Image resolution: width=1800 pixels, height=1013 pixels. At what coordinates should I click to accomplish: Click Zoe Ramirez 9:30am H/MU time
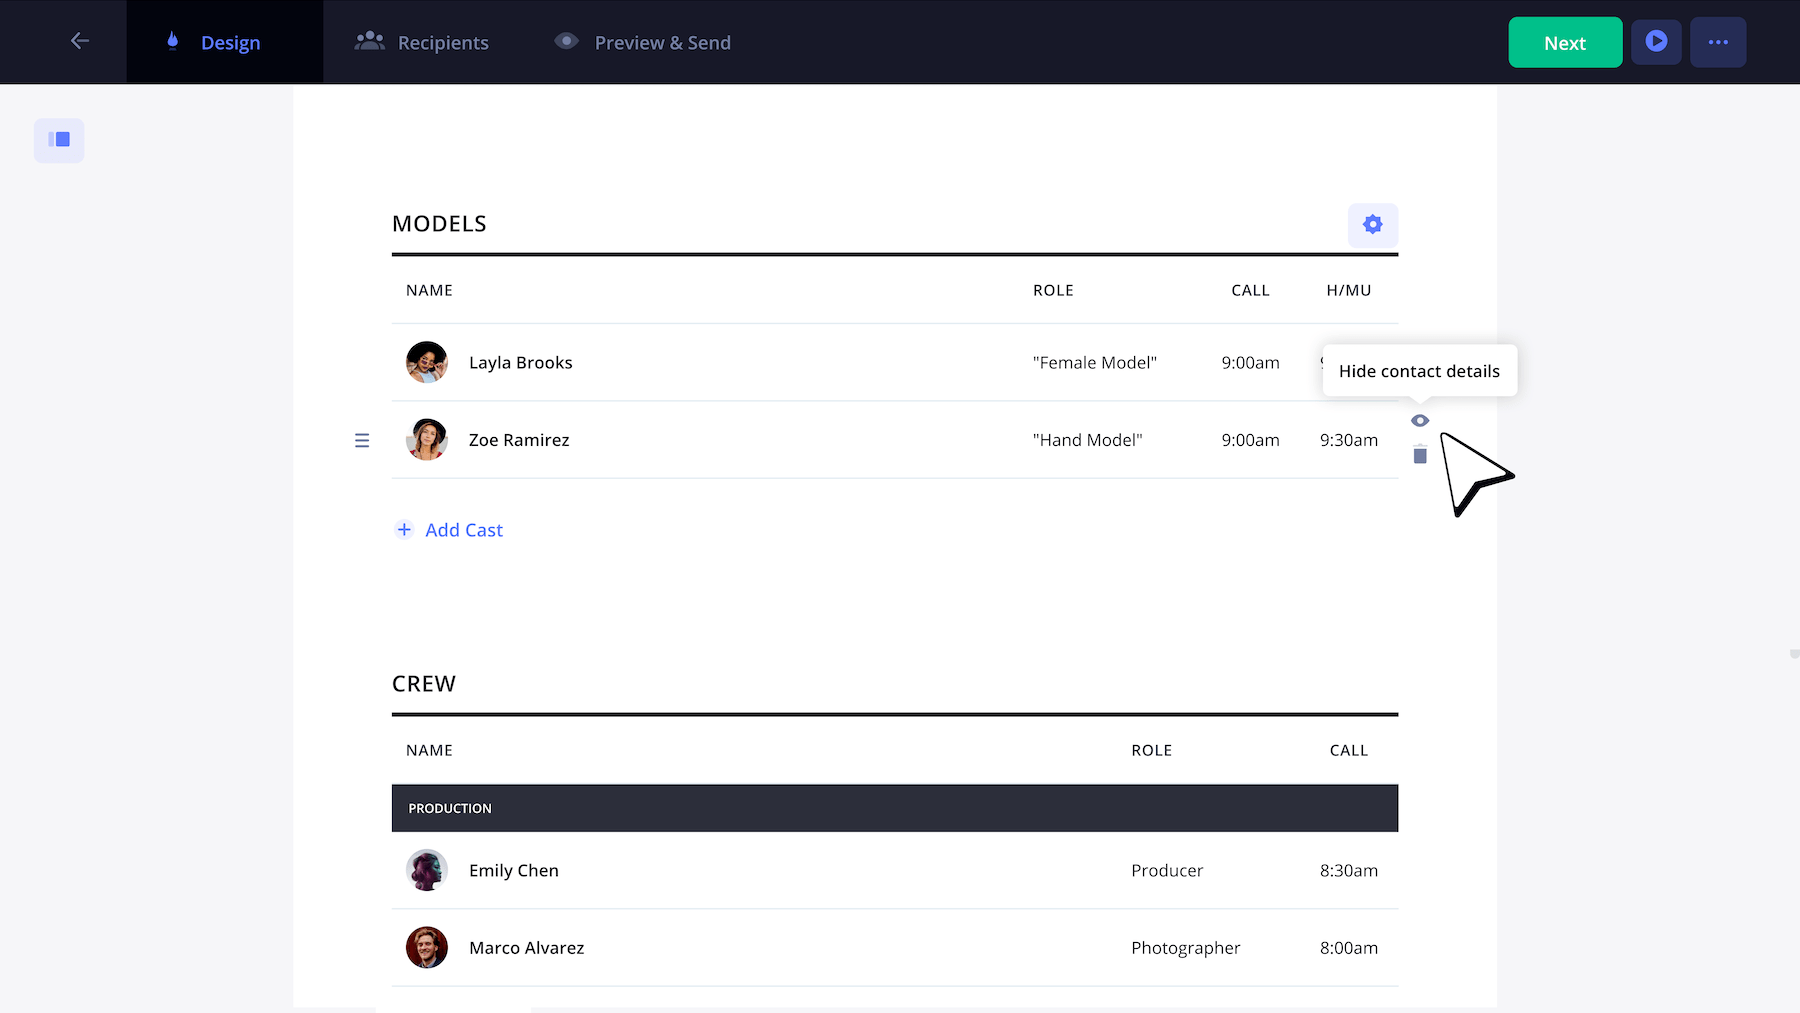click(x=1348, y=440)
